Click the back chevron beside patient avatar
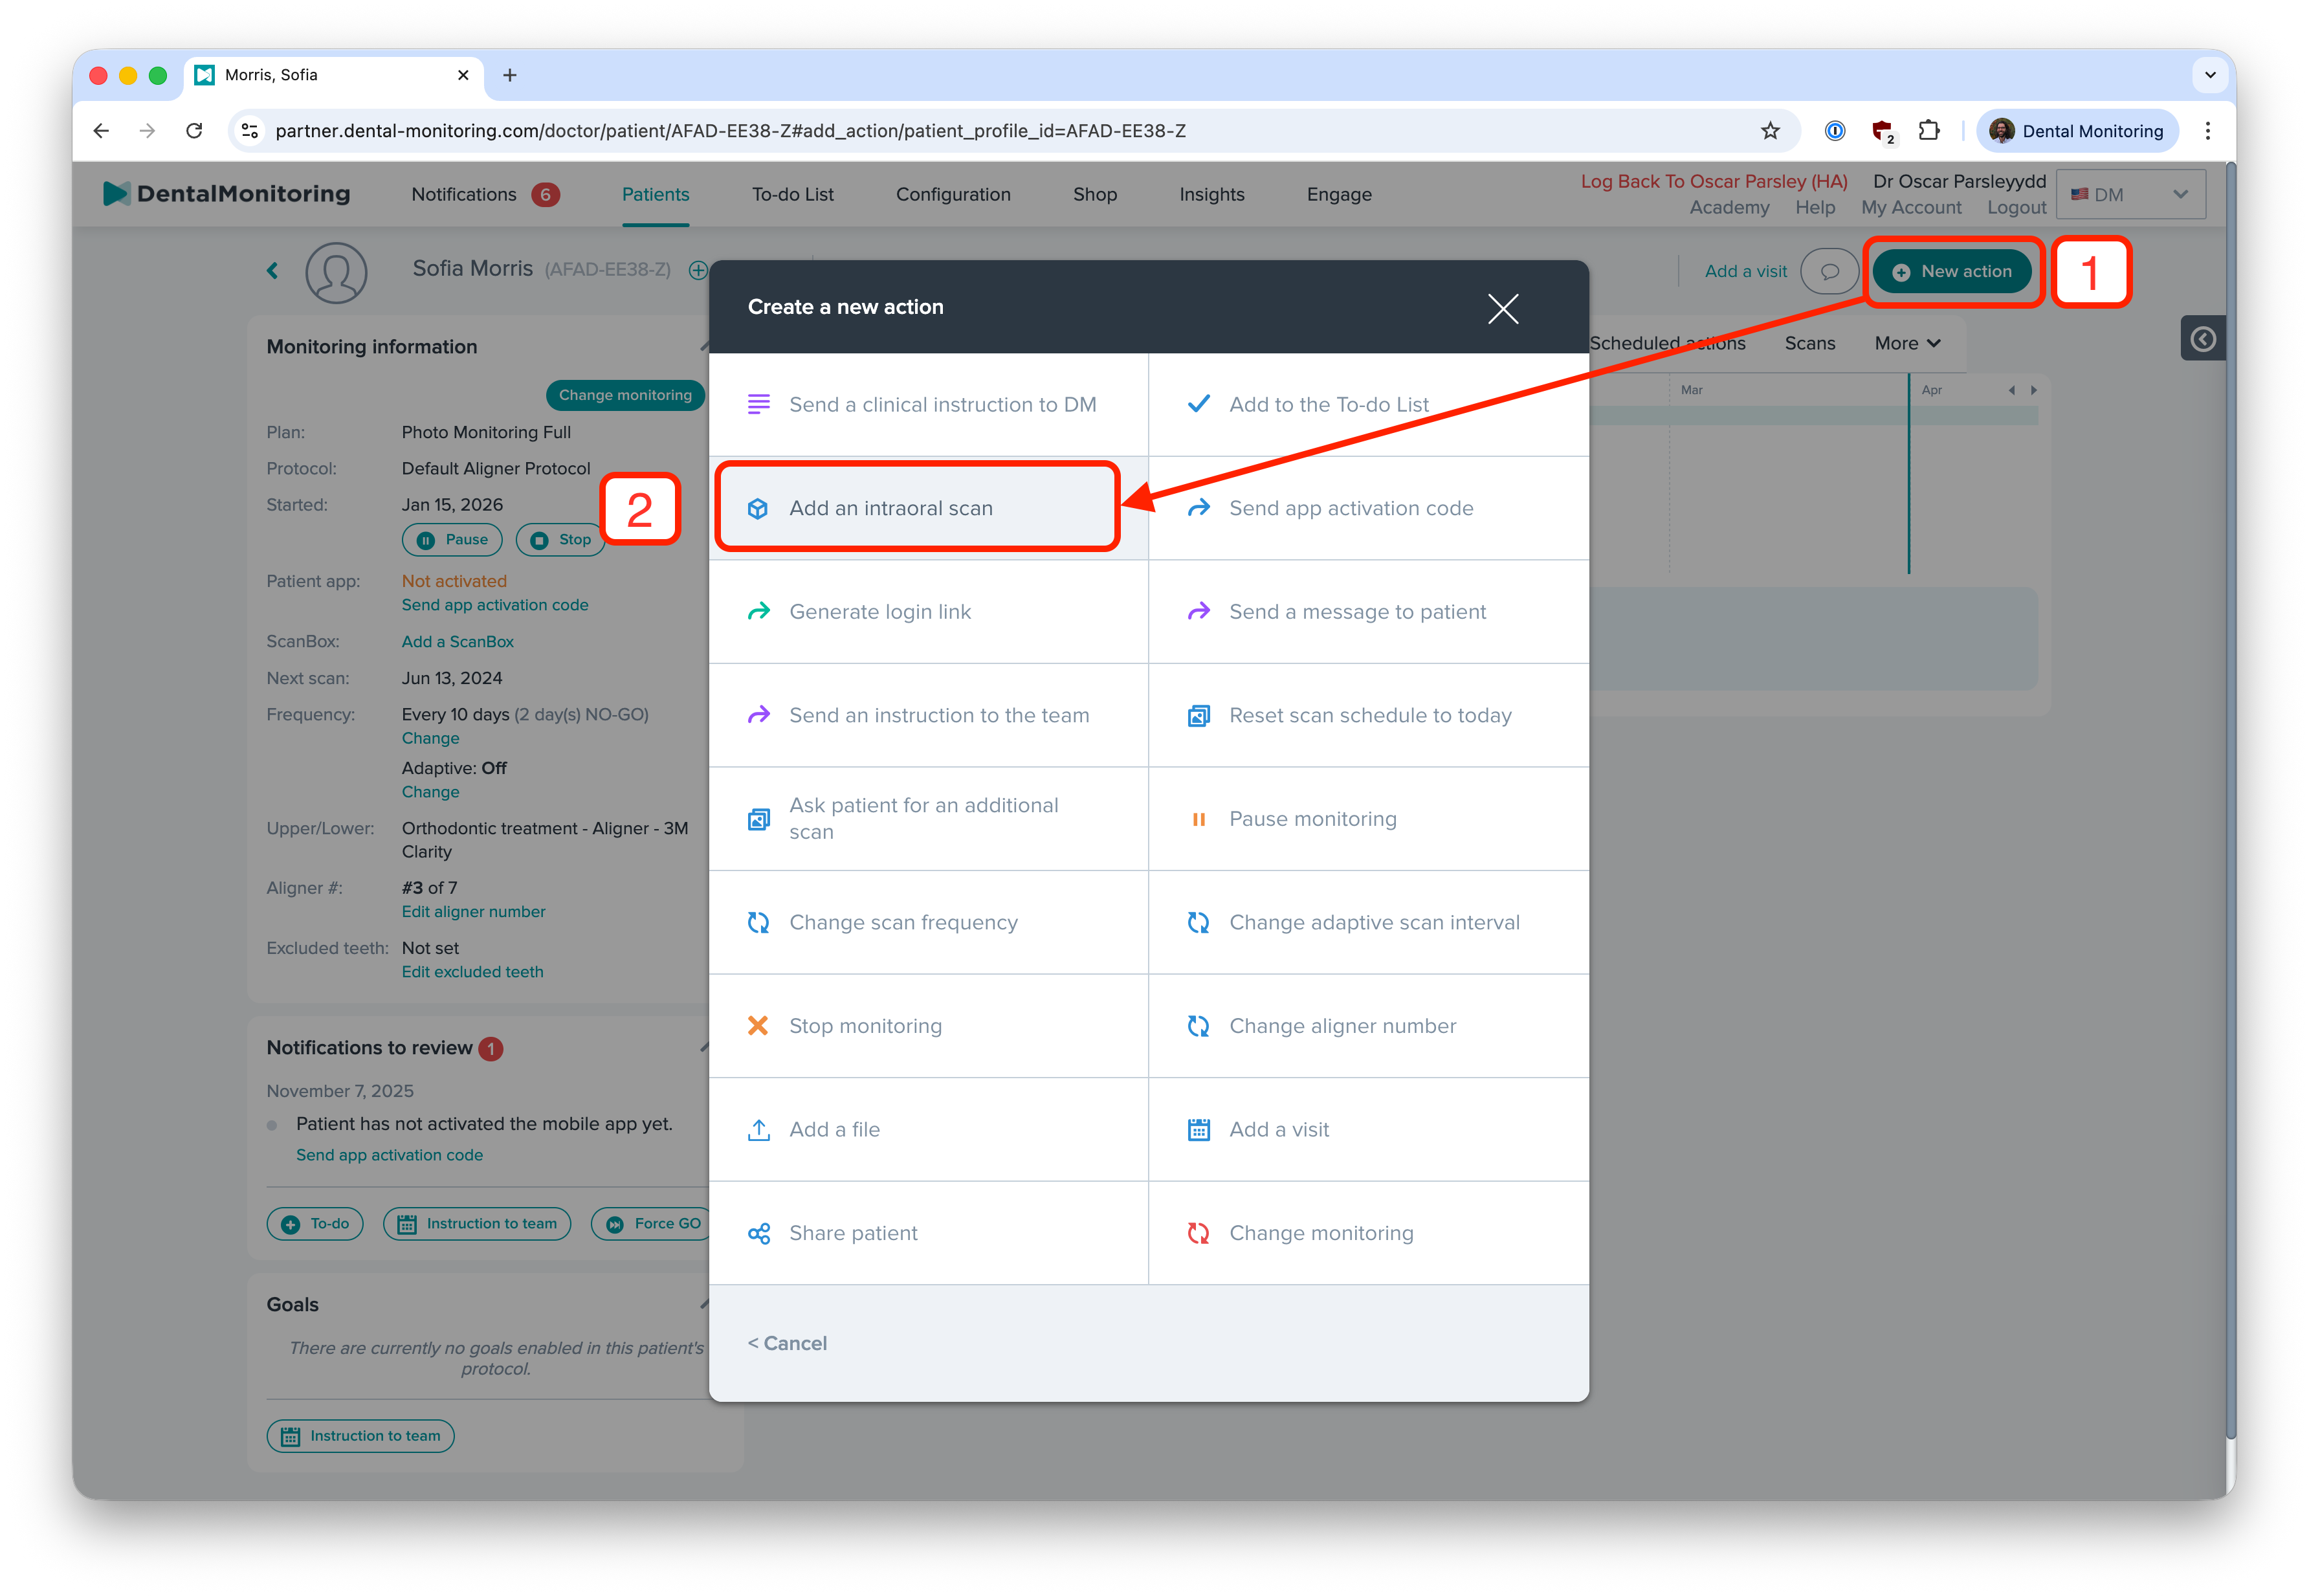Image resolution: width=2309 pixels, height=1596 pixels. (x=272, y=270)
